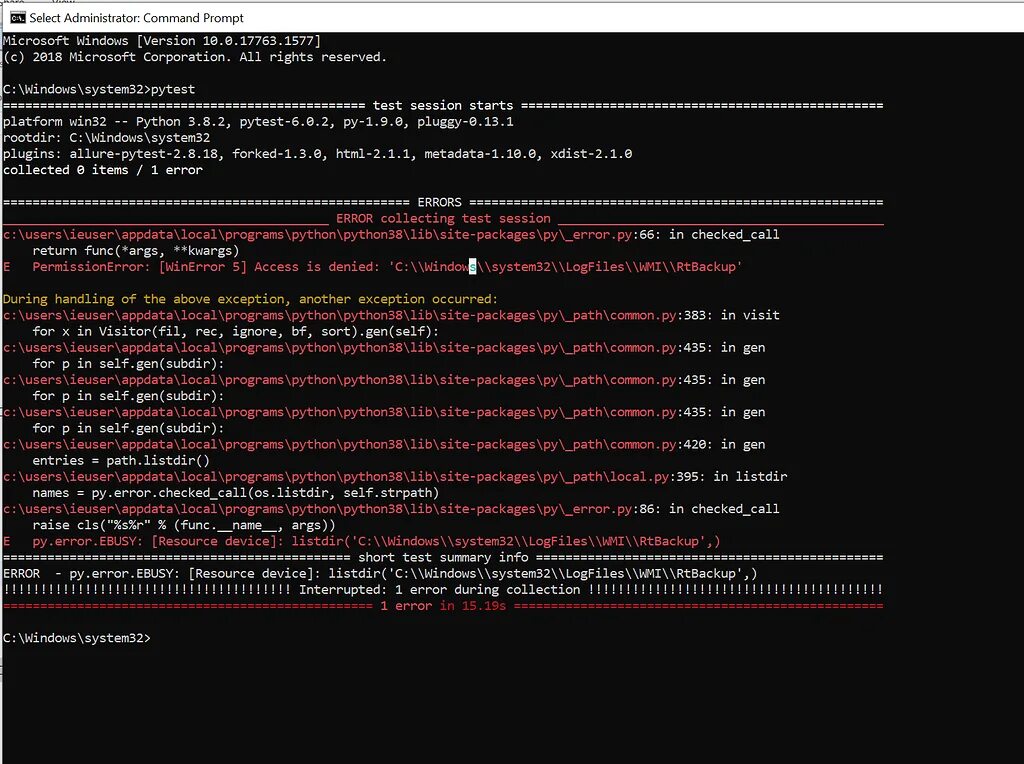This screenshot has height=764, width=1024.
Task: Click the '(c) 2018 Microsoft Corporation' copyright line
Action: [195, 57]
